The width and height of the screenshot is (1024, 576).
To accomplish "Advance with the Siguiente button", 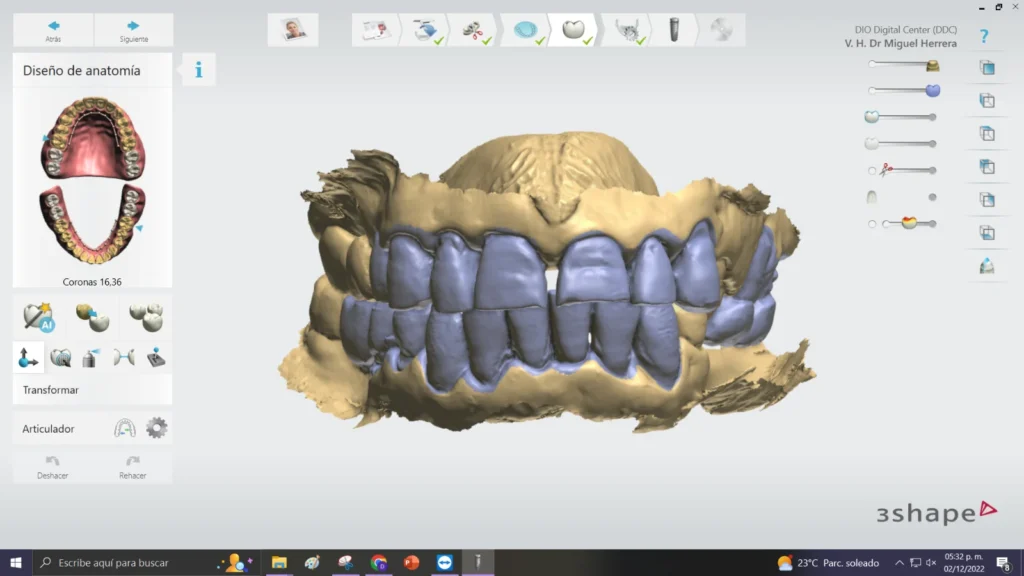I will point(133,31).
